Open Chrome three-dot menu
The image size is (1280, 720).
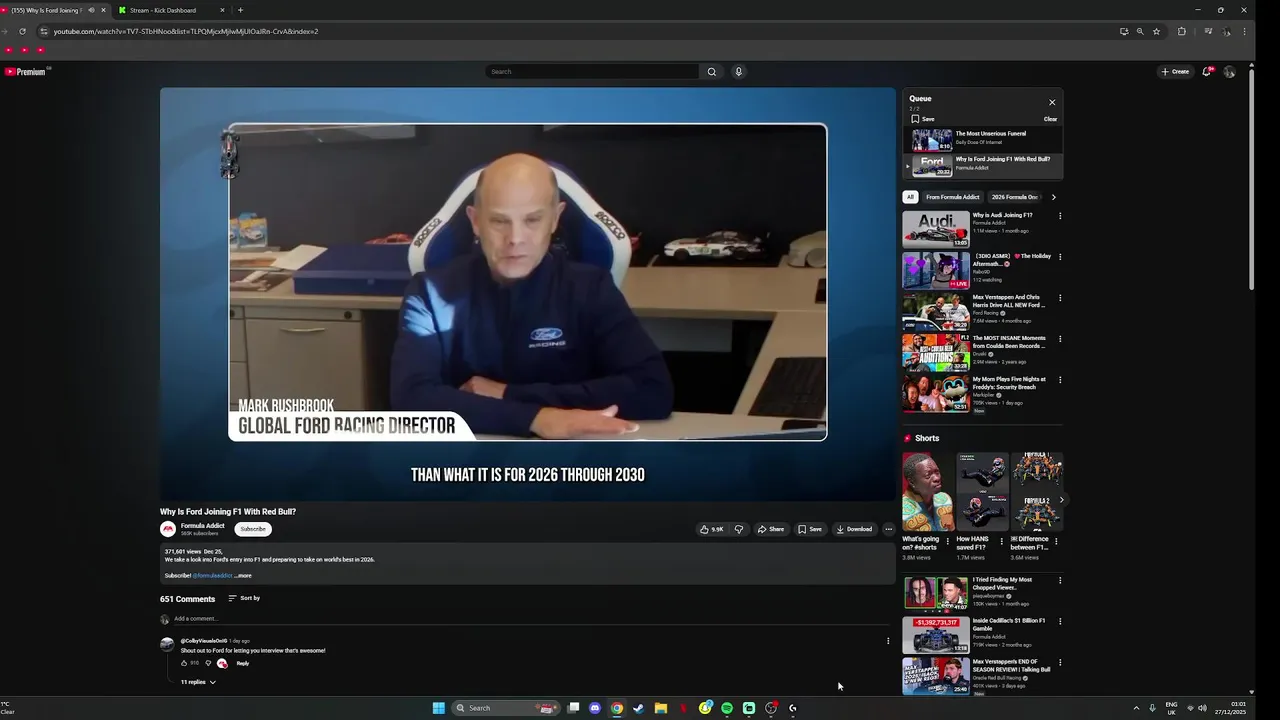coord(1245,31)
